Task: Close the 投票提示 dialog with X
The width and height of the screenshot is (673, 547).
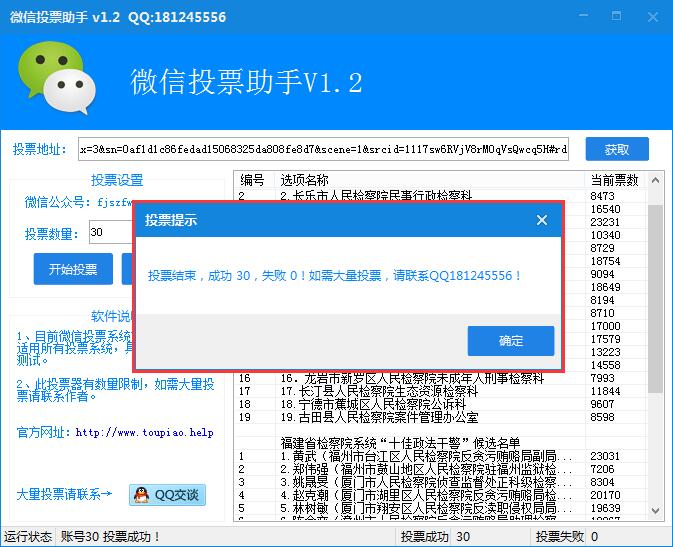Action: click(542, 220)
